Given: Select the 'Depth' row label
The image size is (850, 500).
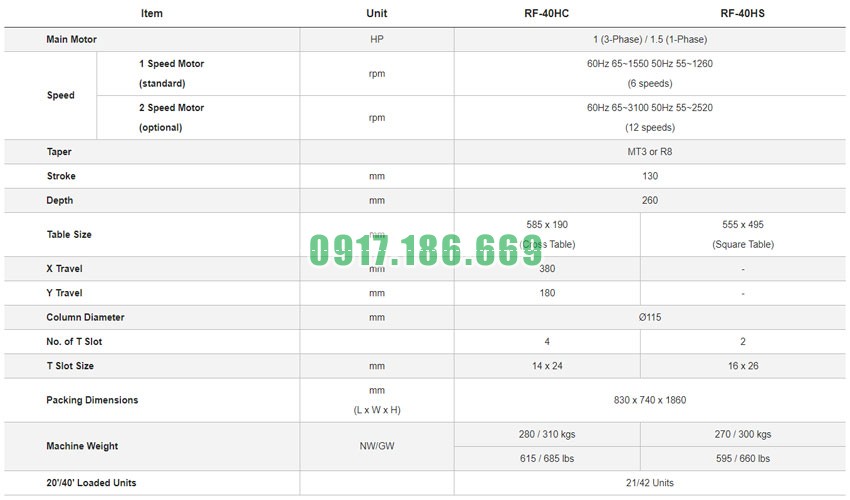Looking at the screenshot, I should [x=60, y=201].
